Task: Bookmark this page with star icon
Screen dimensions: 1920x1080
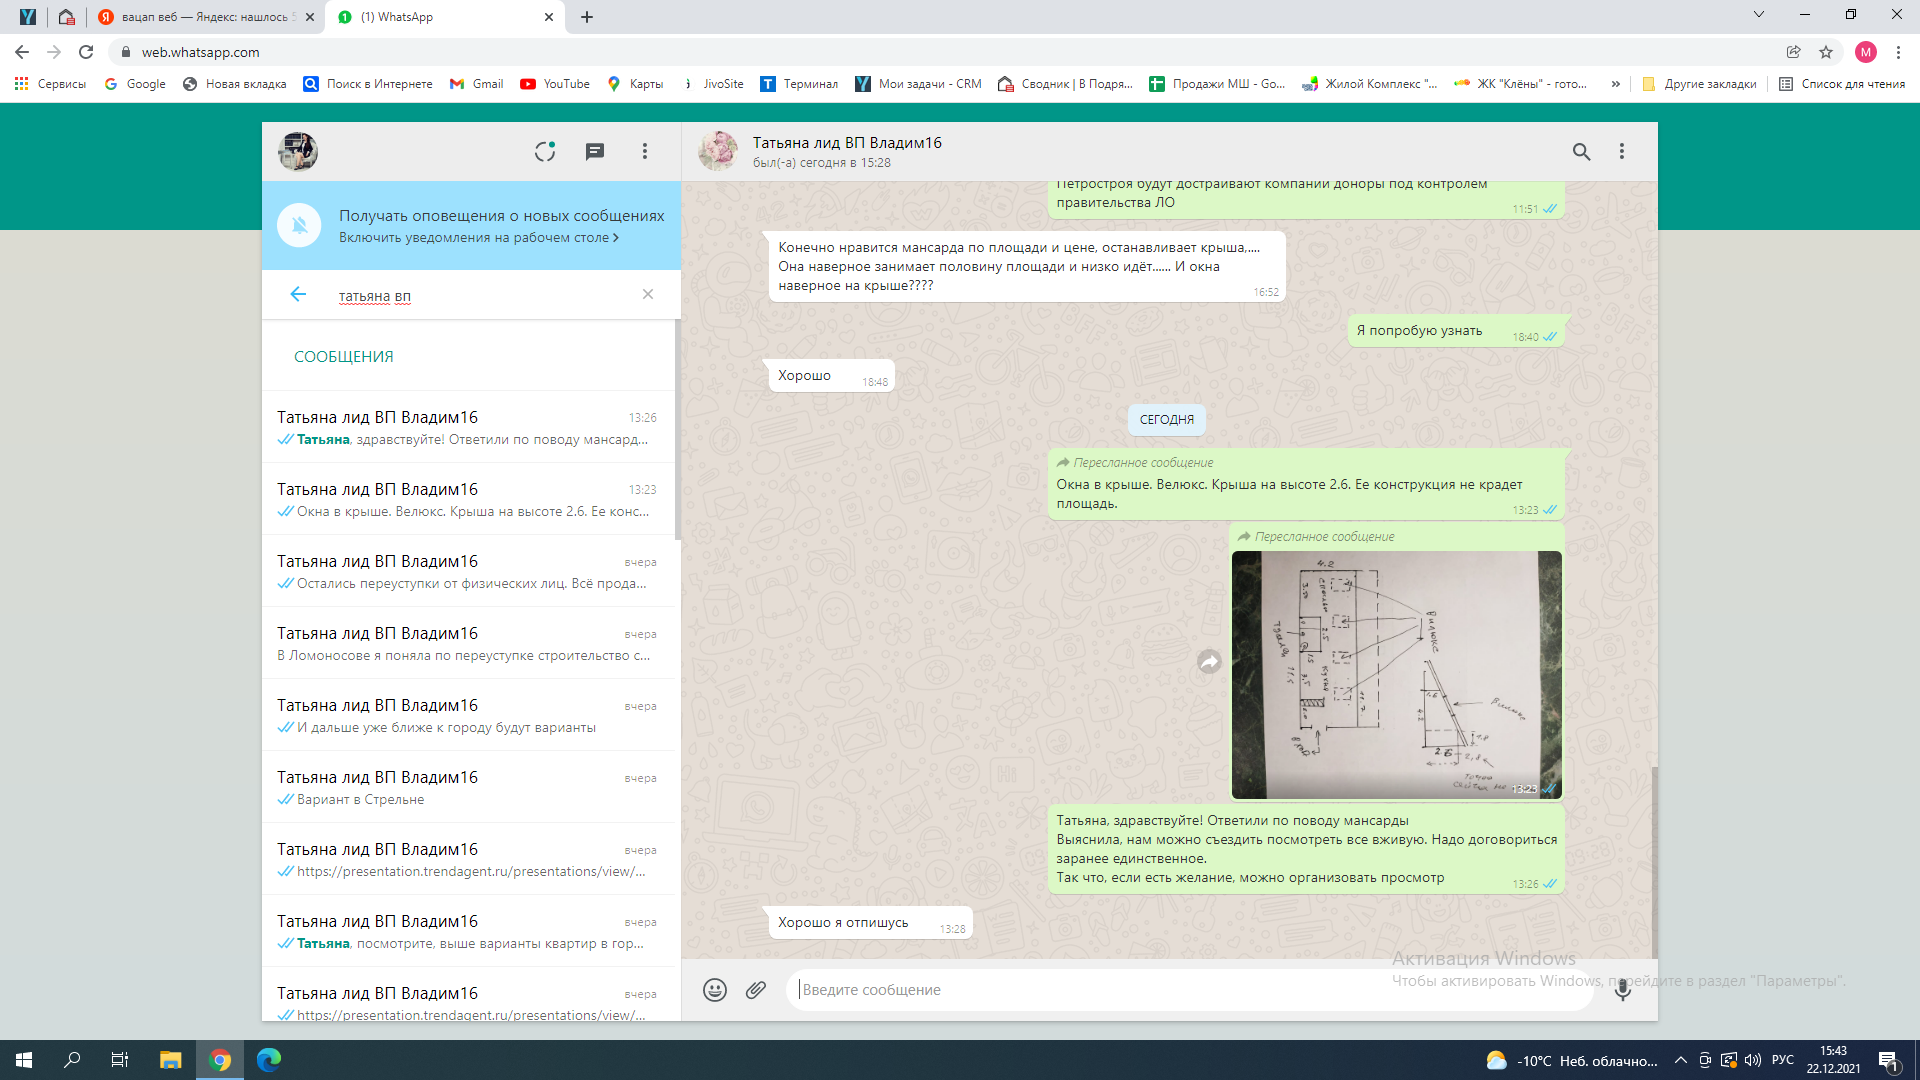Action: pyautogui.click(x=1826, y=52)
